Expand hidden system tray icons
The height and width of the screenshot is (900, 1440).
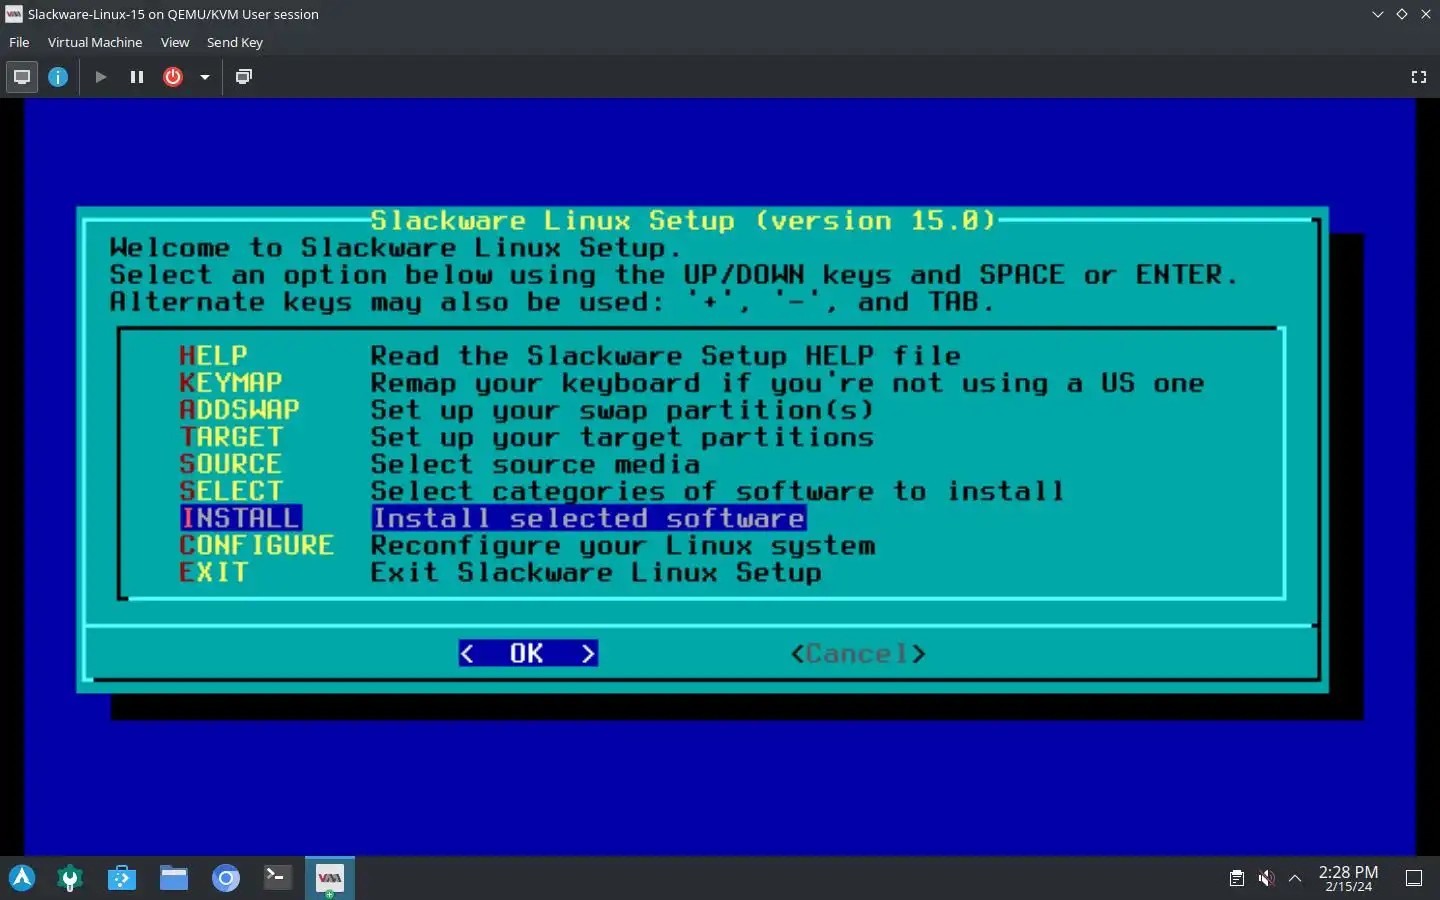click(x=1295, y=878)
